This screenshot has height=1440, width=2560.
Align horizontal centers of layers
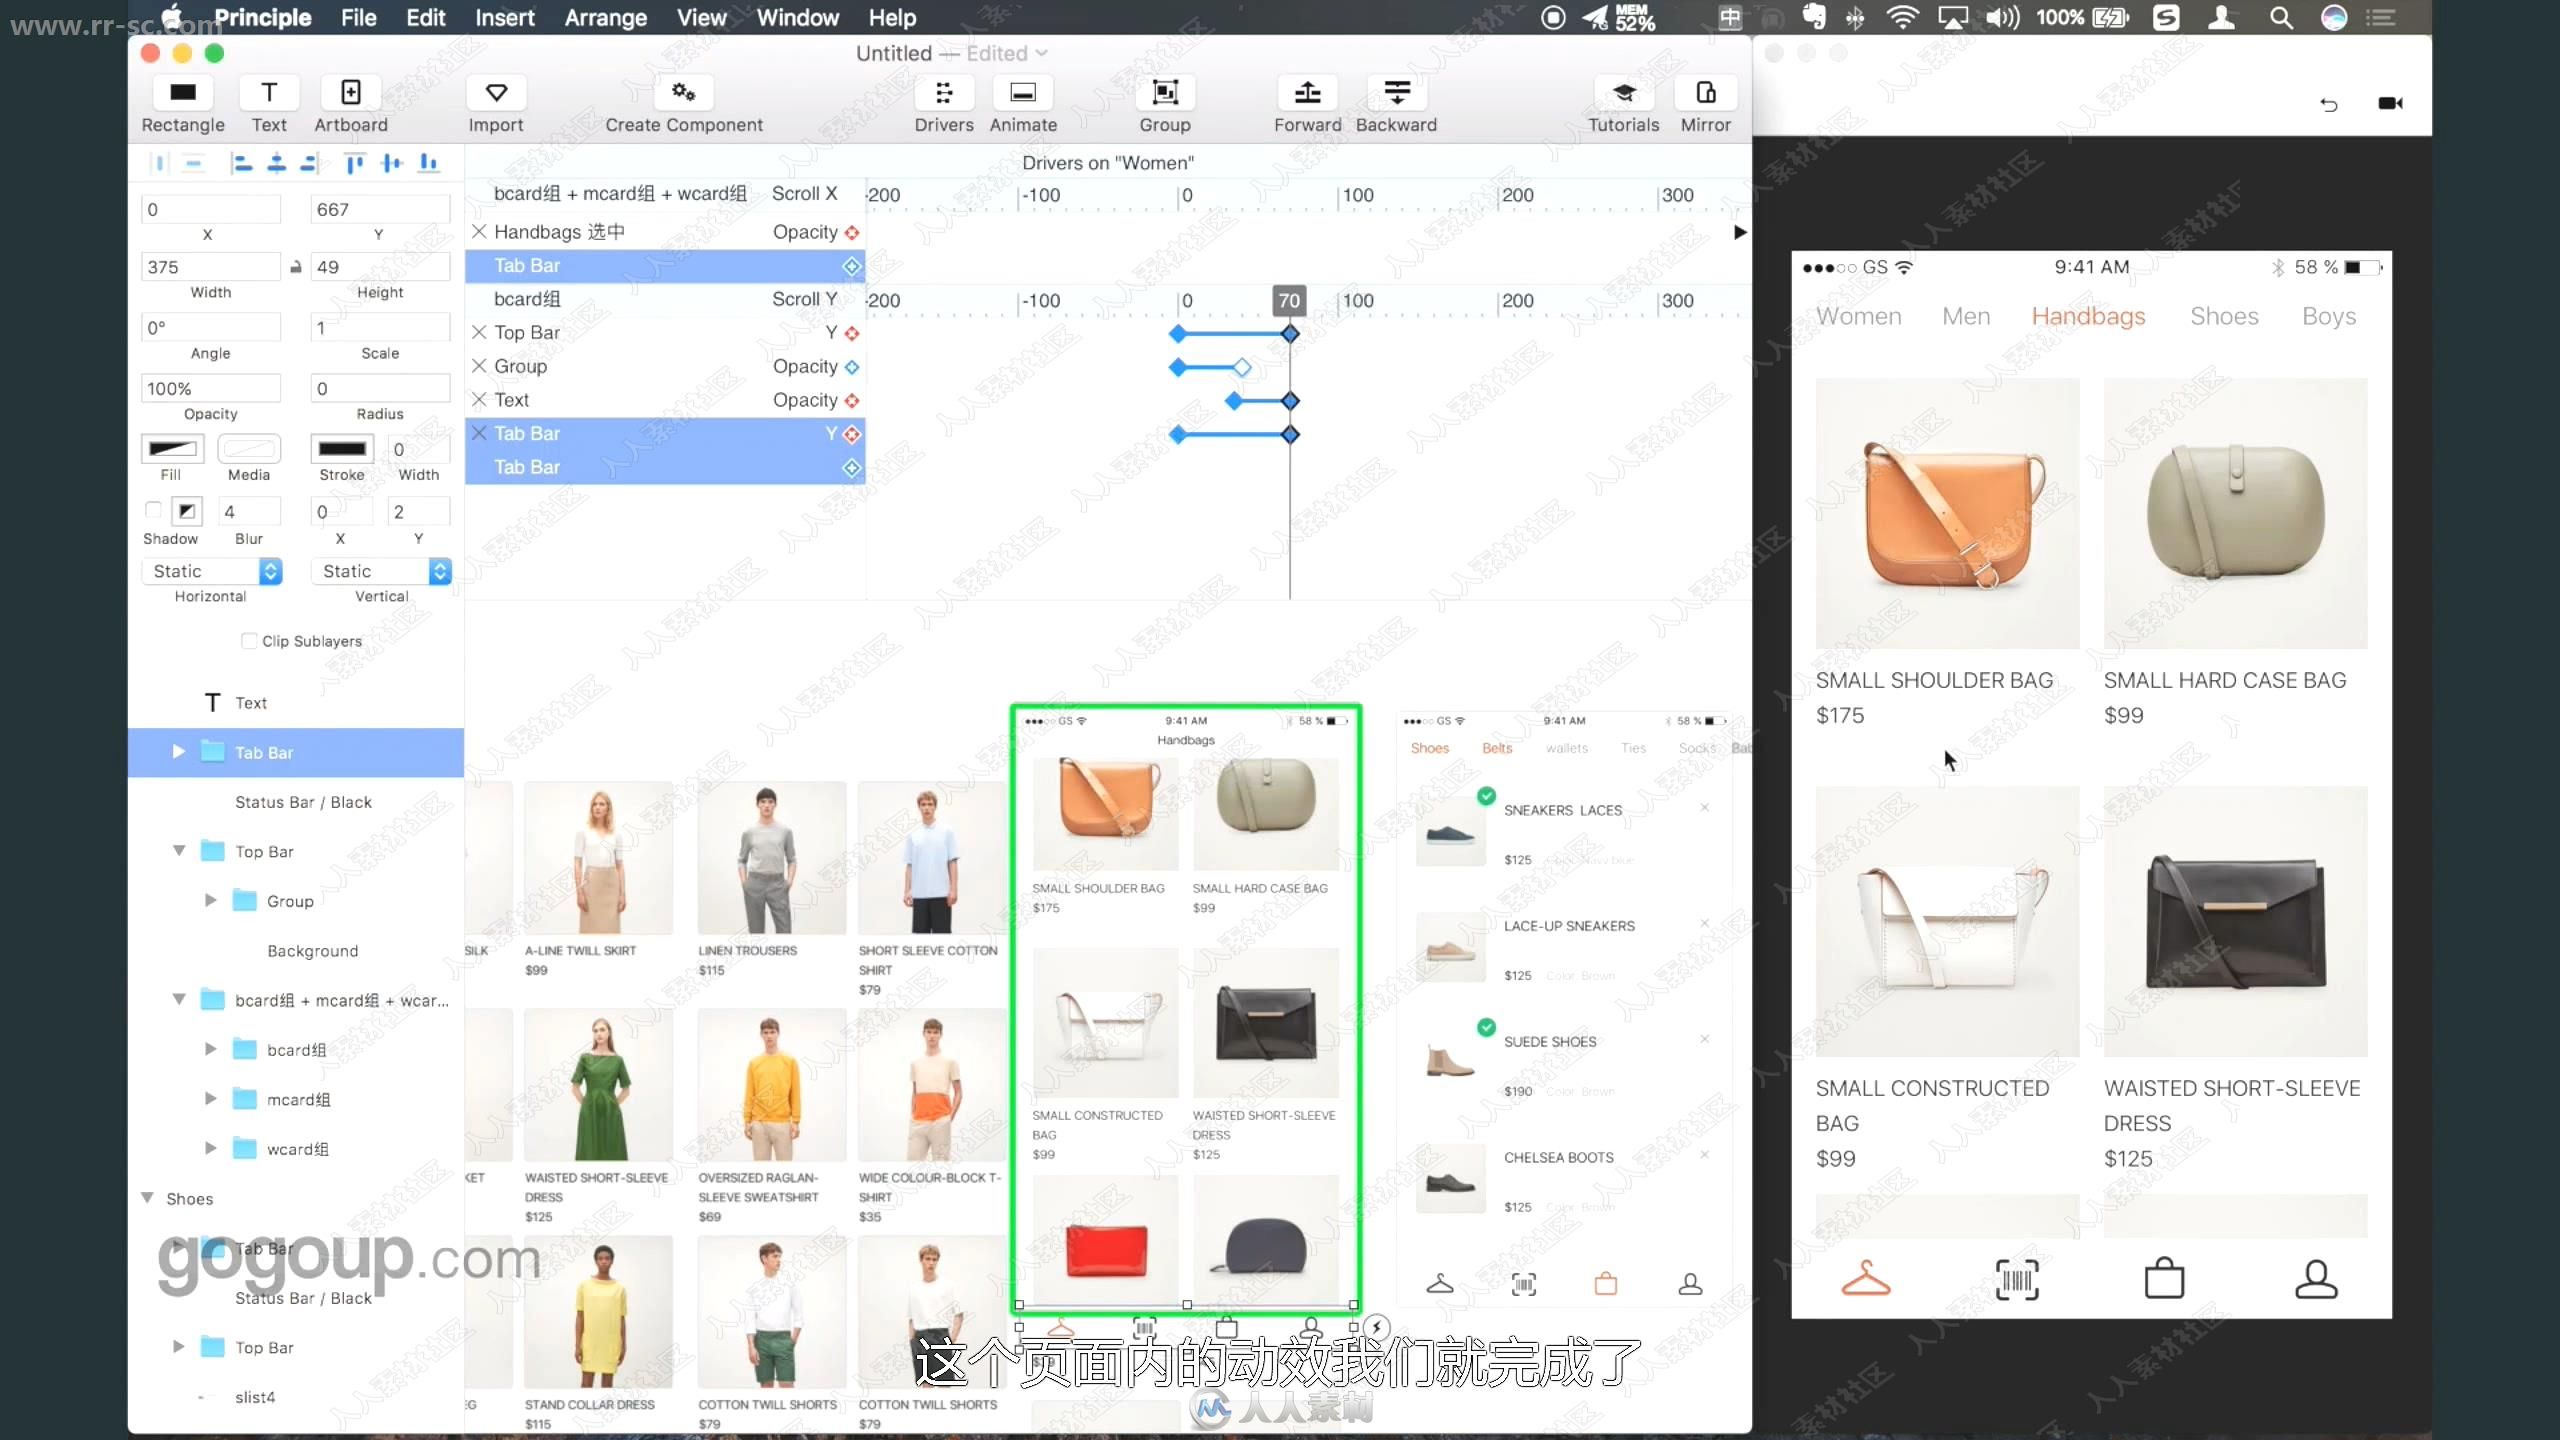click(276, 163)
